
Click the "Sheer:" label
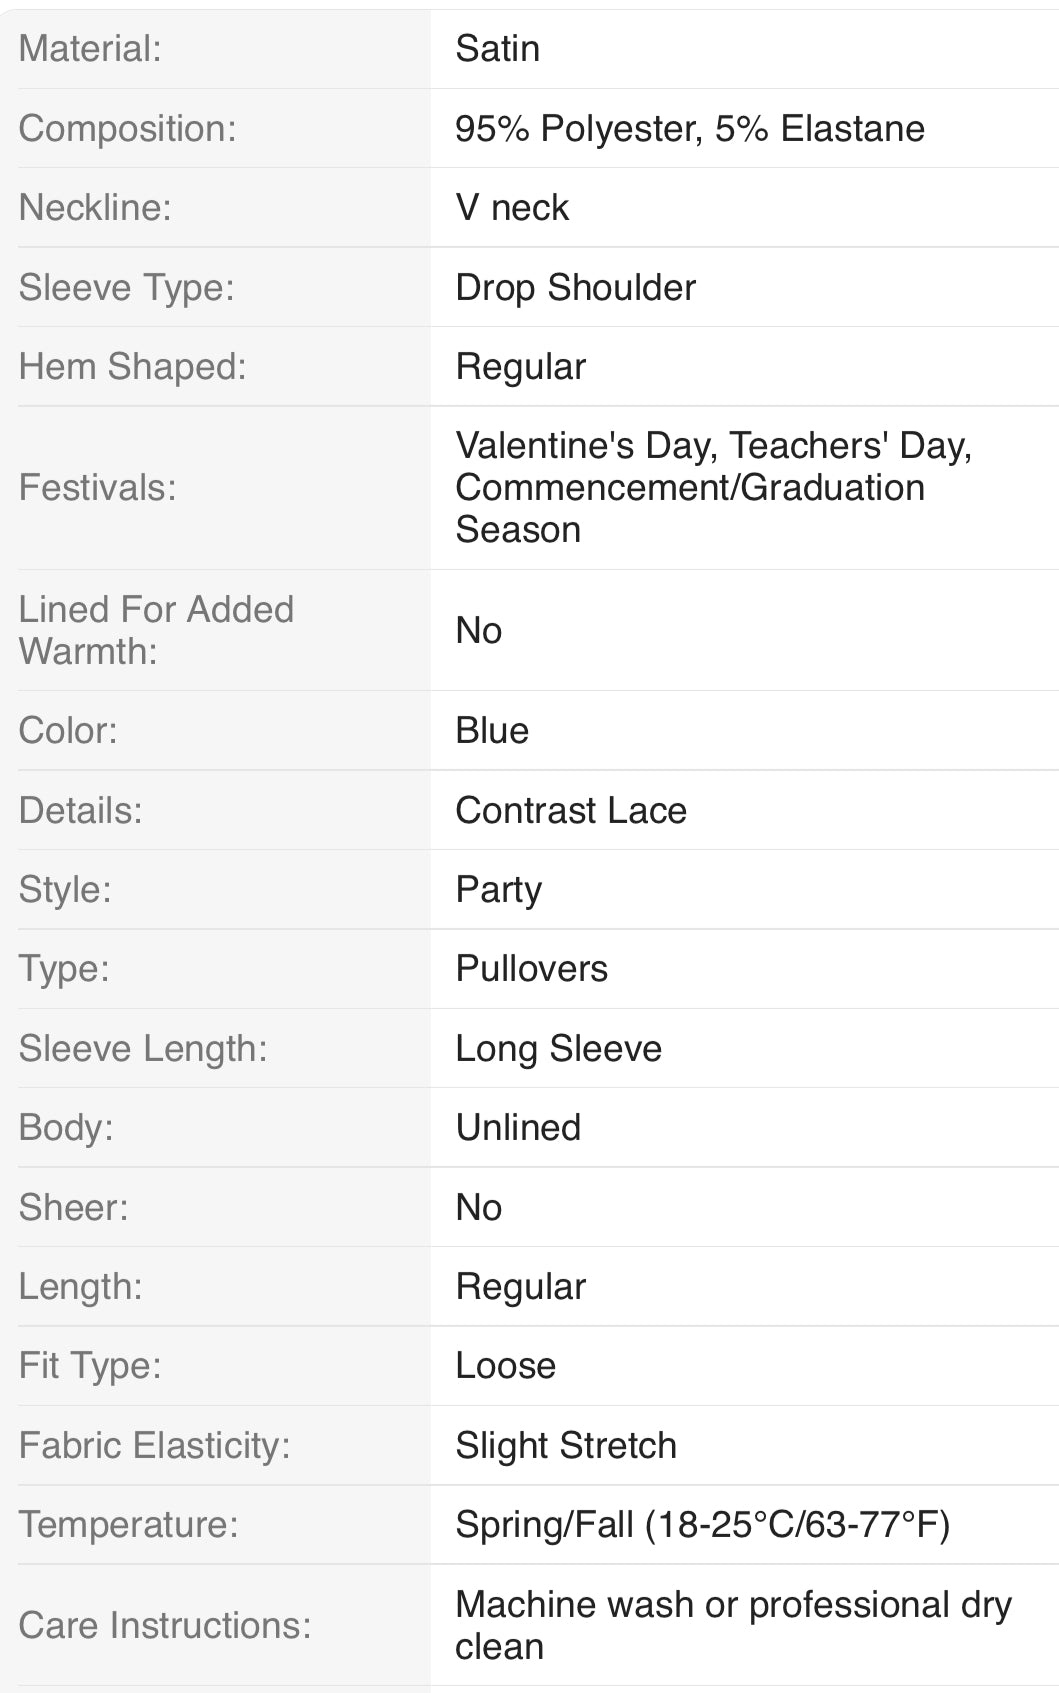coord(73,1208)
